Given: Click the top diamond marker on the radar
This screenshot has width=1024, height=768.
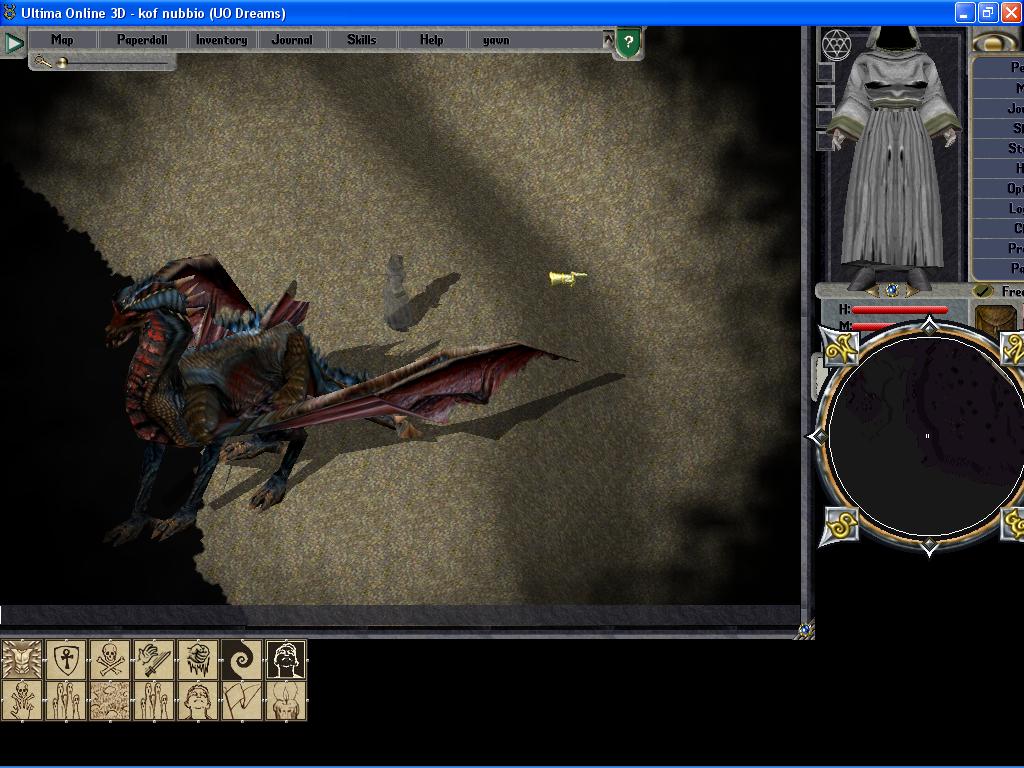Looking at the screenshot, I should [x=929, y=325].
